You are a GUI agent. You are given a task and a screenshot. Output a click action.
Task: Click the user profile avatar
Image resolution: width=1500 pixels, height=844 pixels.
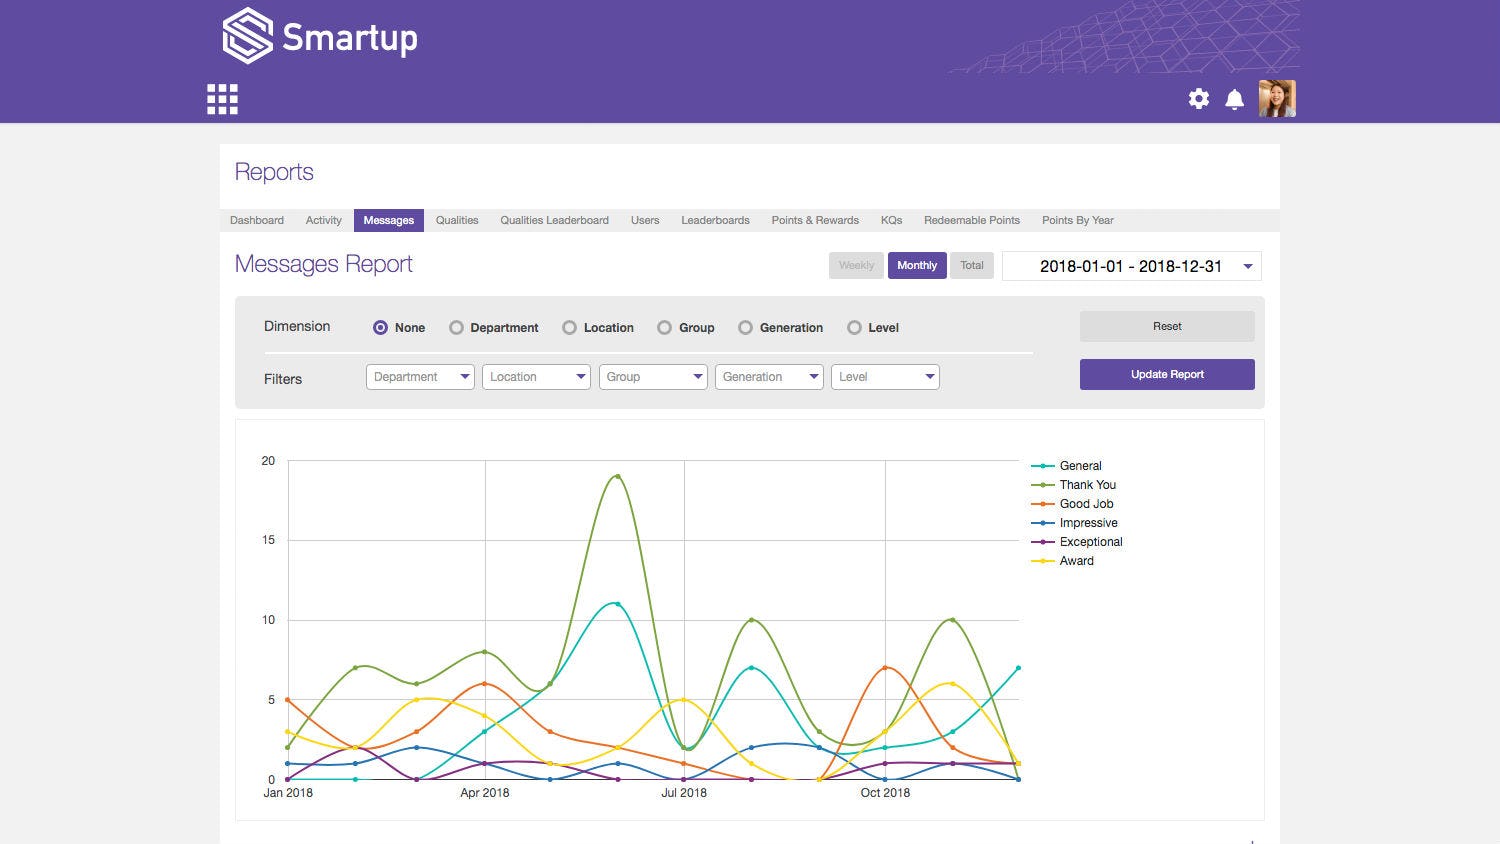tap(1277, 99)
